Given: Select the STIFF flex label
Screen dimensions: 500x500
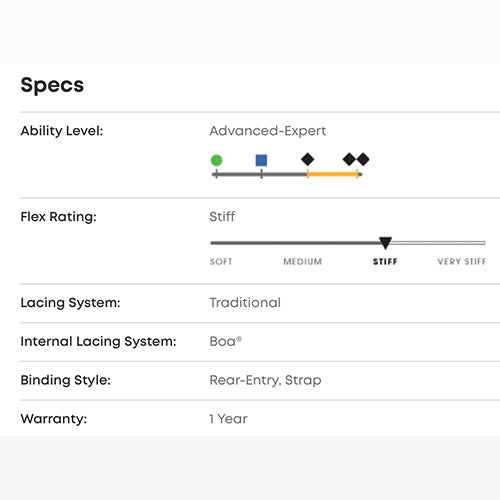Looking at the screenshot, I should (x=385, y=262).
